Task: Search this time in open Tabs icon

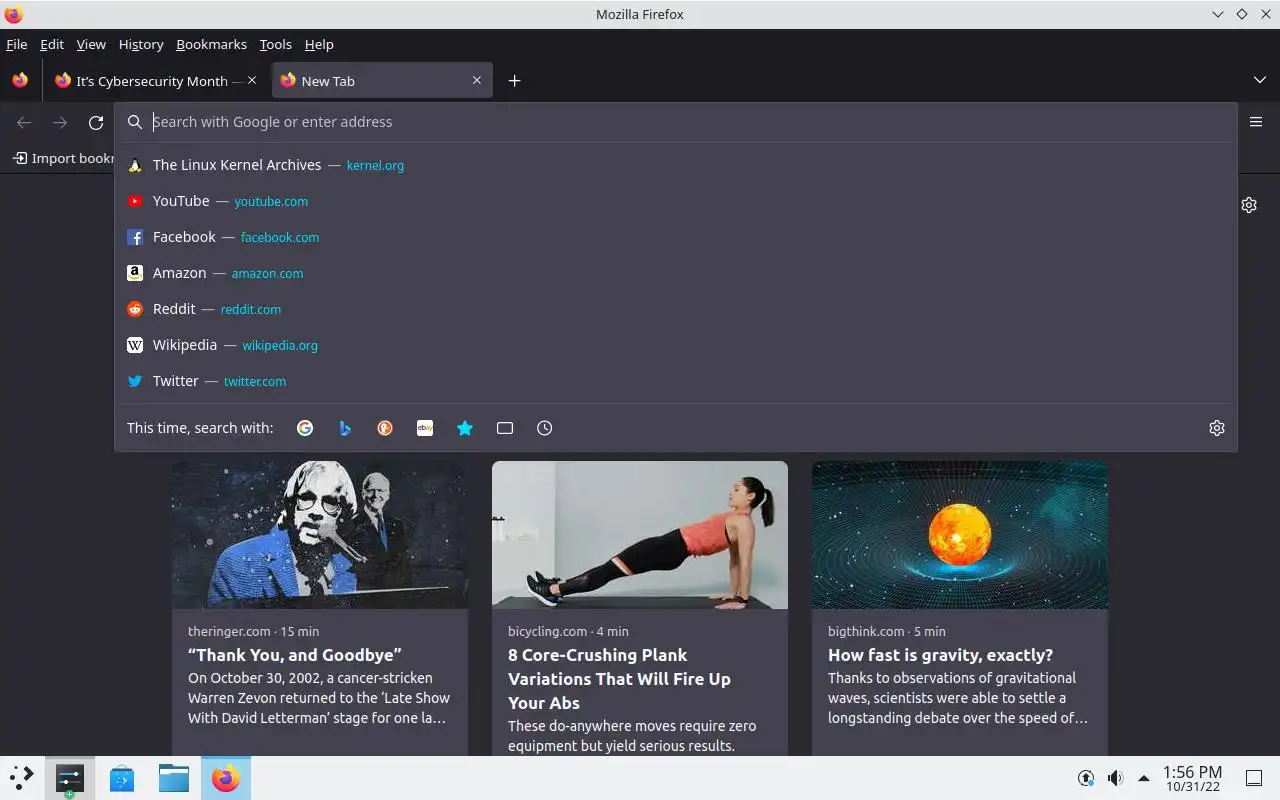Action: coord(505,428)
